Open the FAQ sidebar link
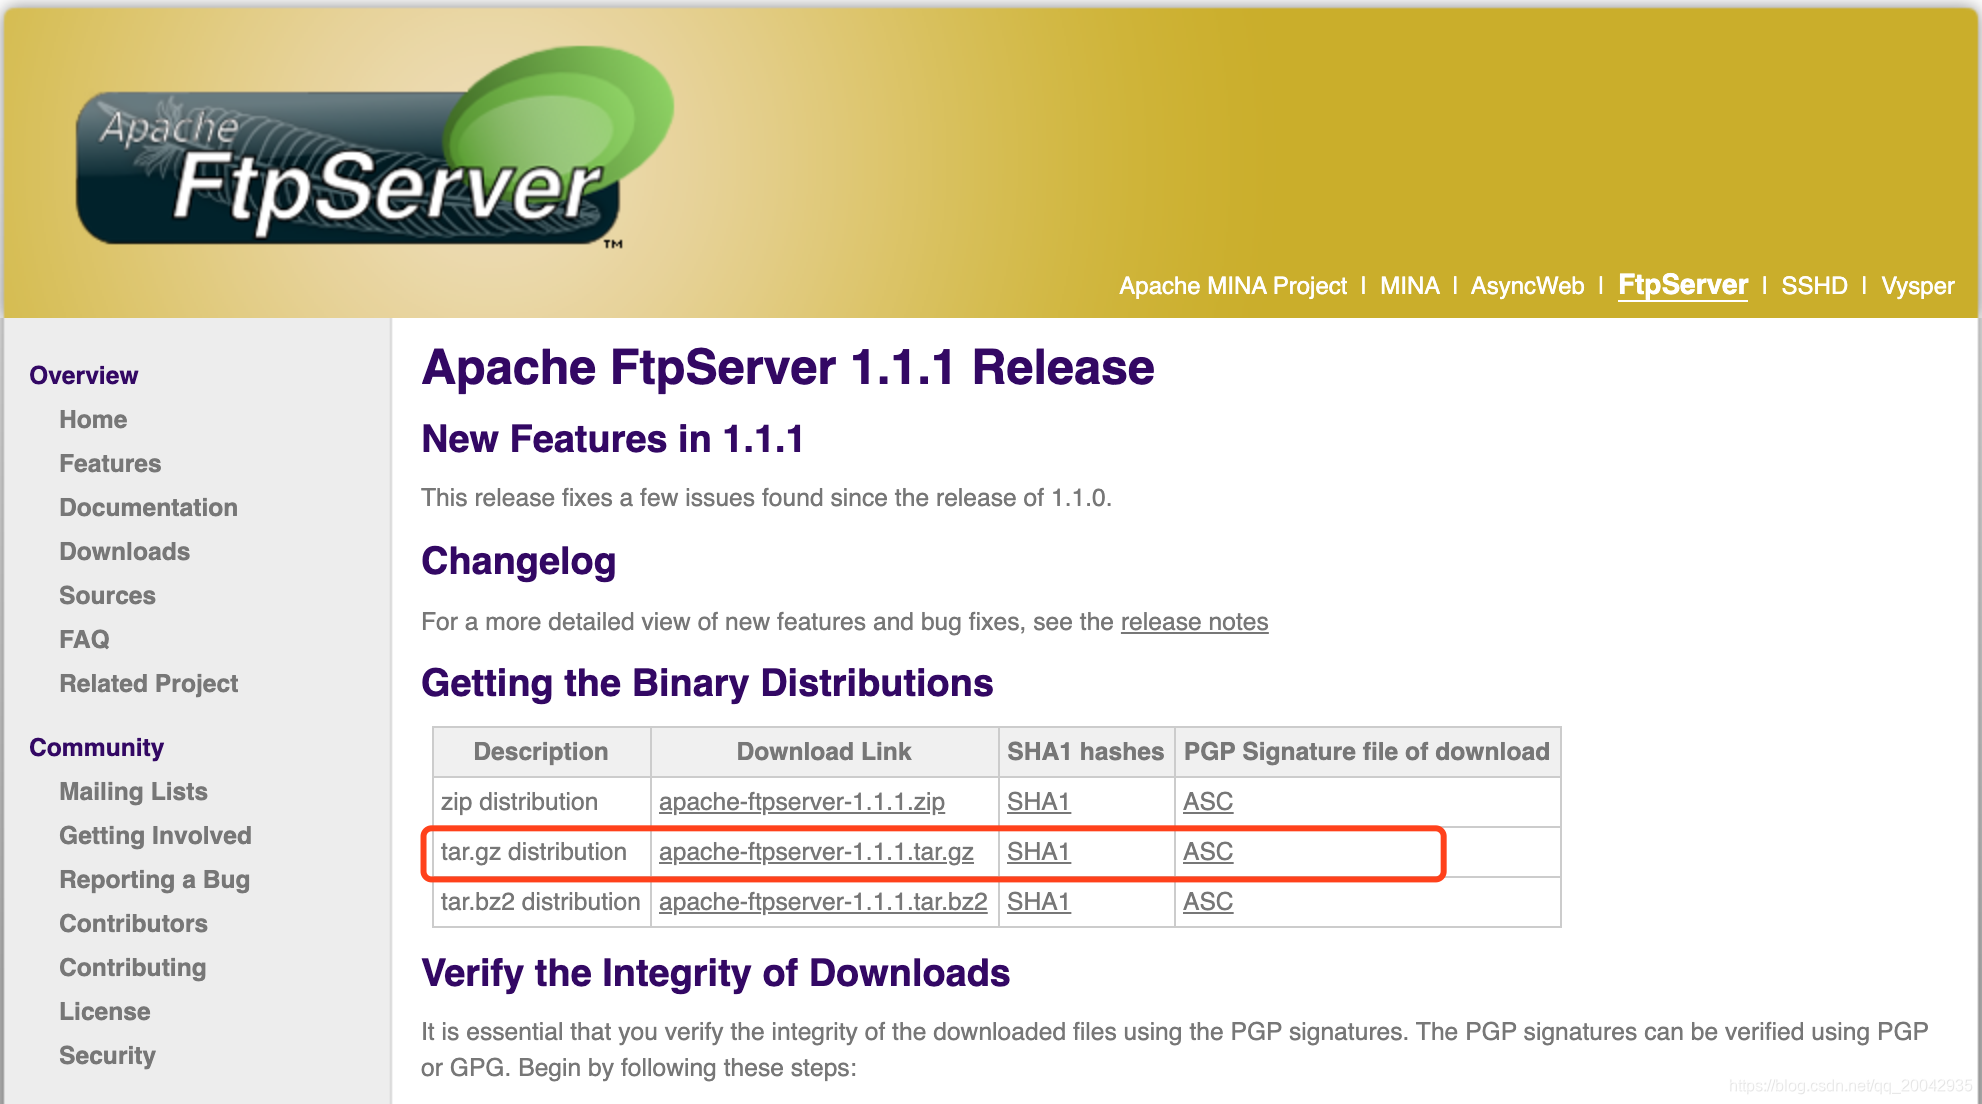This screenshot has width=1982, height=1104. [x=84, y=639]
